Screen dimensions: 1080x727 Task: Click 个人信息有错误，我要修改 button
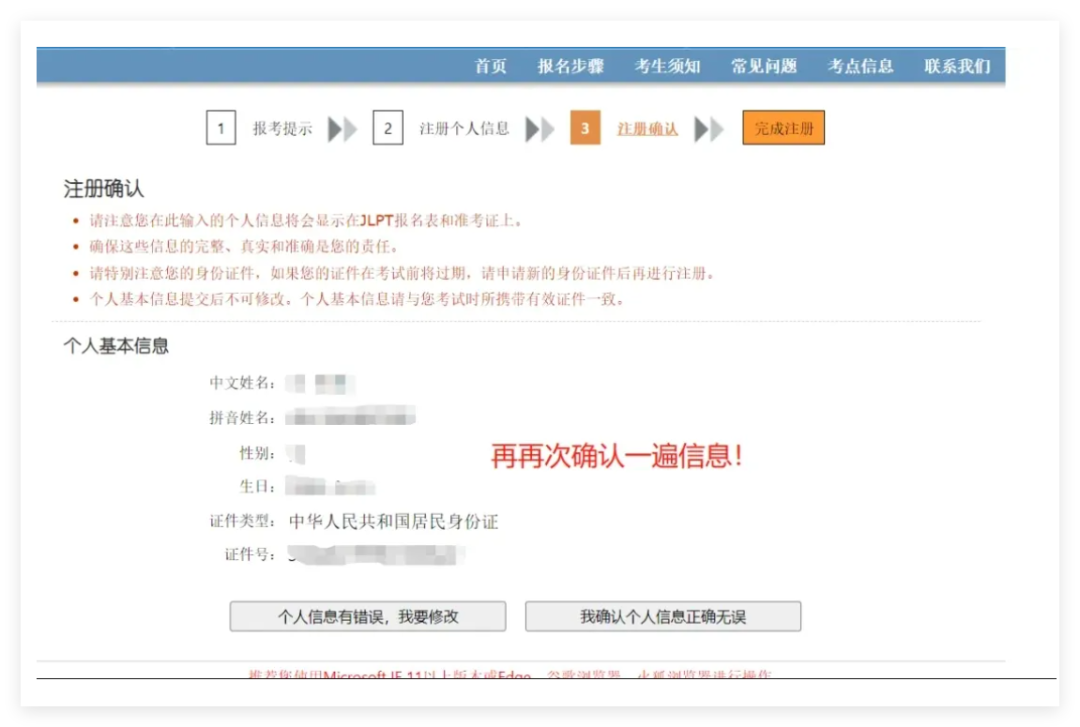point(368,617)
